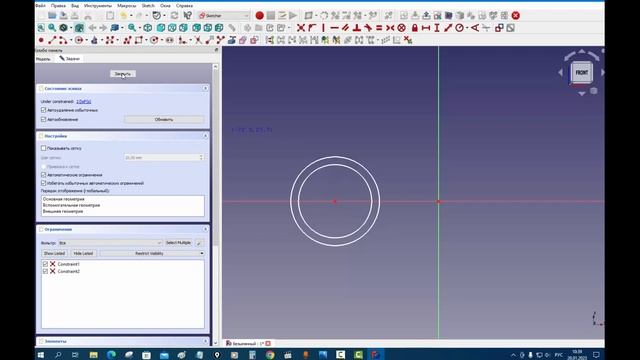Toggle Автоудаление избыточных checkbox
Screen dimensions: 640x360
point(44,110)
